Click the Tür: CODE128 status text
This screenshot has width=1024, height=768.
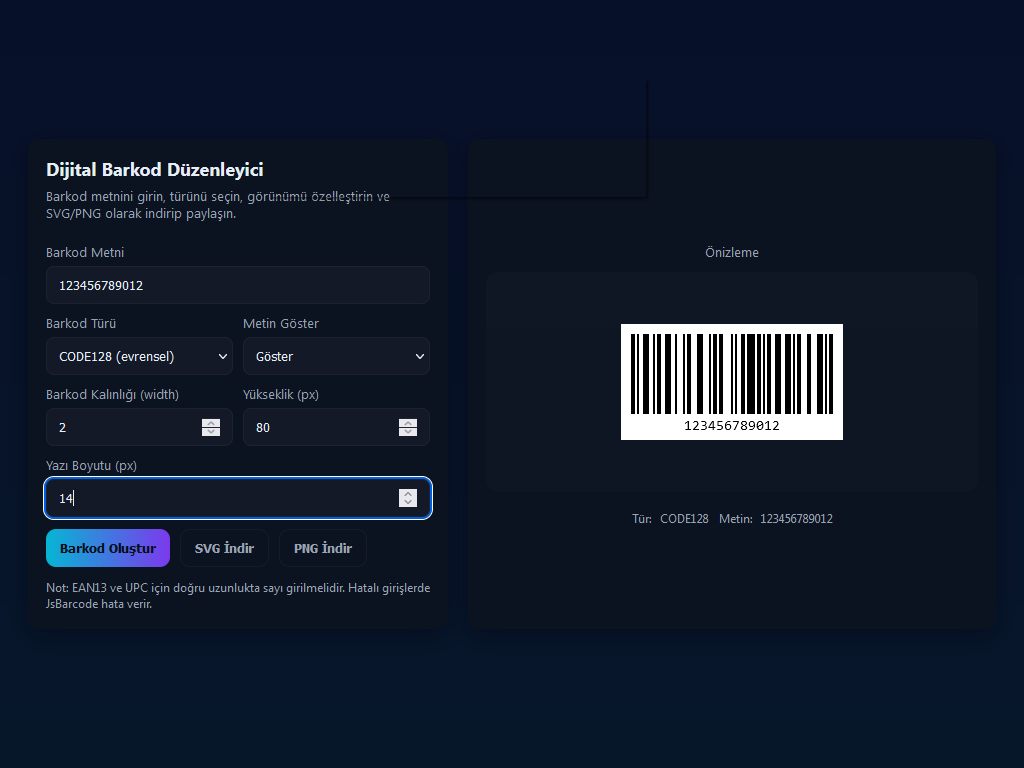(670, 519)
